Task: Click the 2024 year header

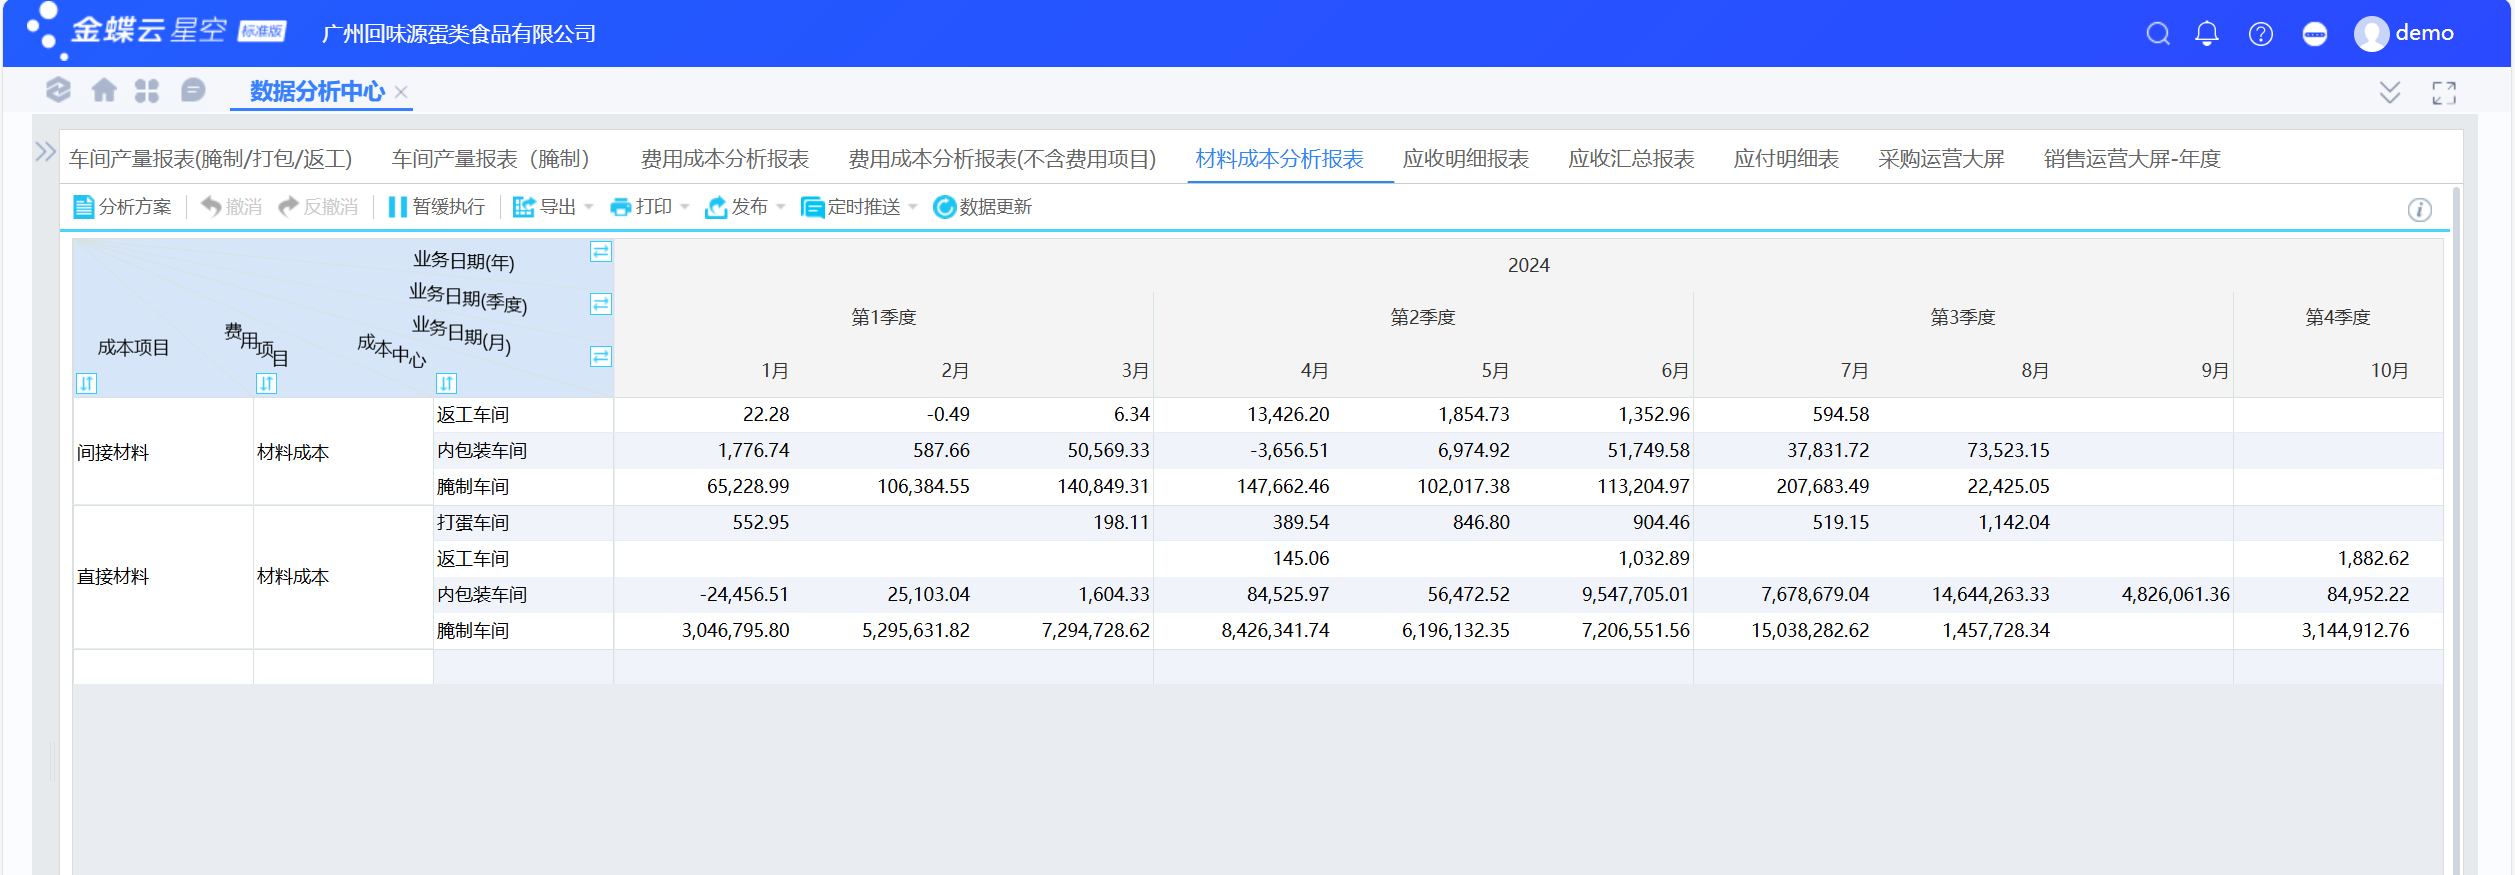Action: (x=1528, y=265)
